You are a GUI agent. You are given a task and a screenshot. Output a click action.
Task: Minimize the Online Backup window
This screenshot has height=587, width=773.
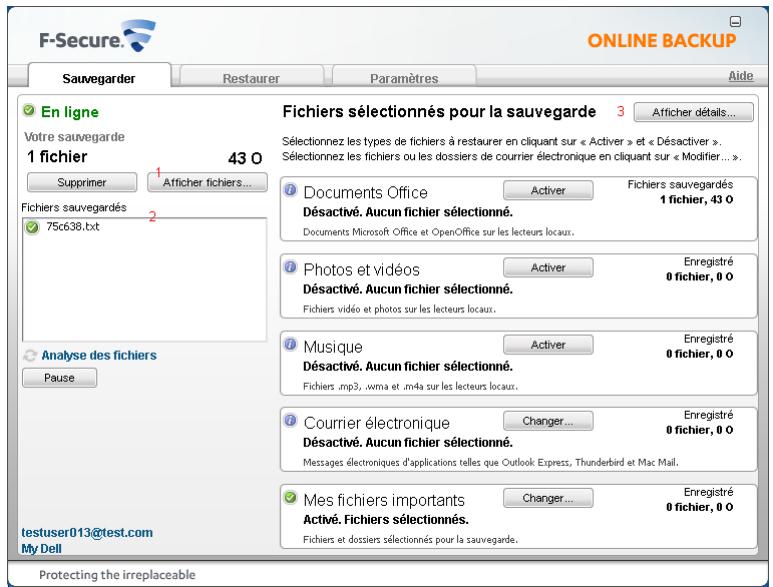[x=735, y=22]
